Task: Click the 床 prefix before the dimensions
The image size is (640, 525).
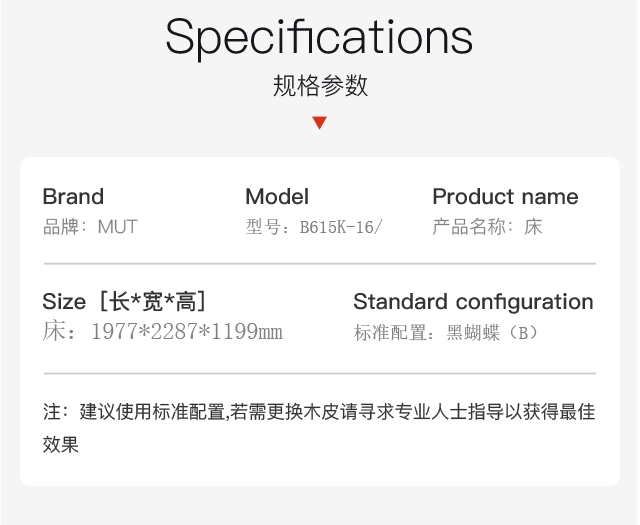Action: pos(54,331)
